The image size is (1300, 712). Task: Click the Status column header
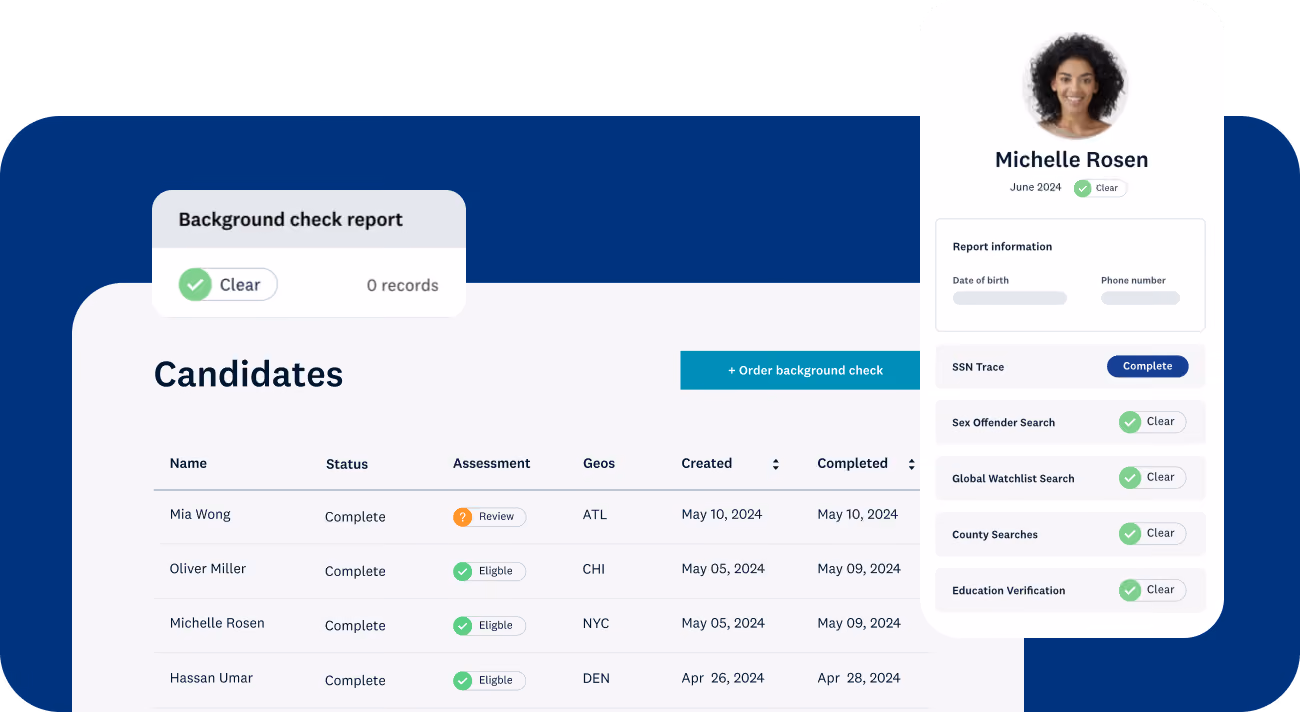(x=347, y=464)
